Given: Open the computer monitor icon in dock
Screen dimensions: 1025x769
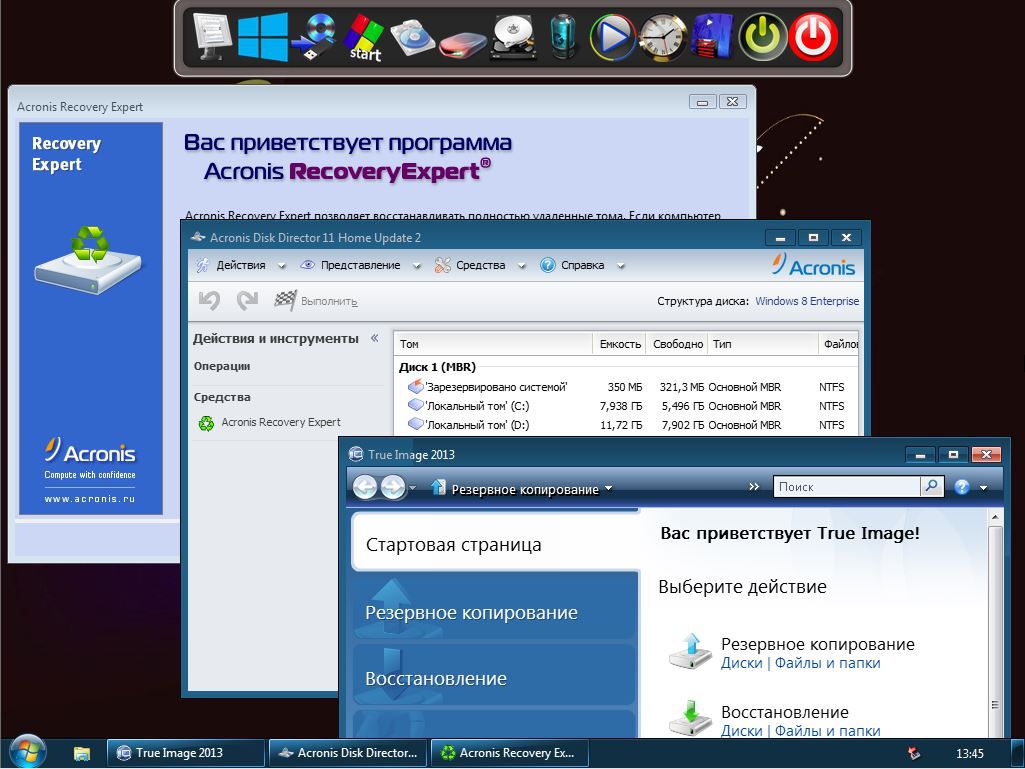Looking at the screenshot, I should [x=212, y=37].
